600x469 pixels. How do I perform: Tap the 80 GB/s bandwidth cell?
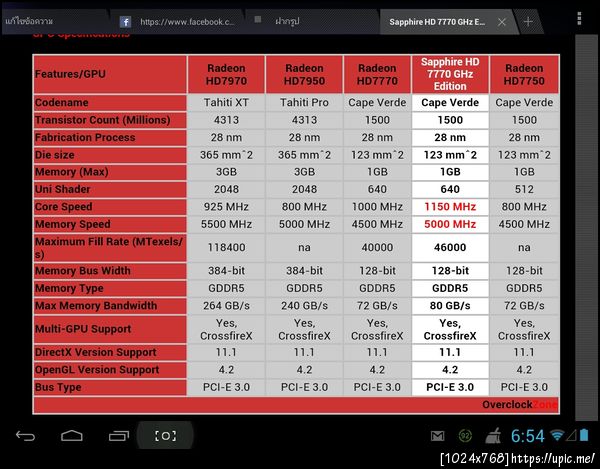click(450, 306)
